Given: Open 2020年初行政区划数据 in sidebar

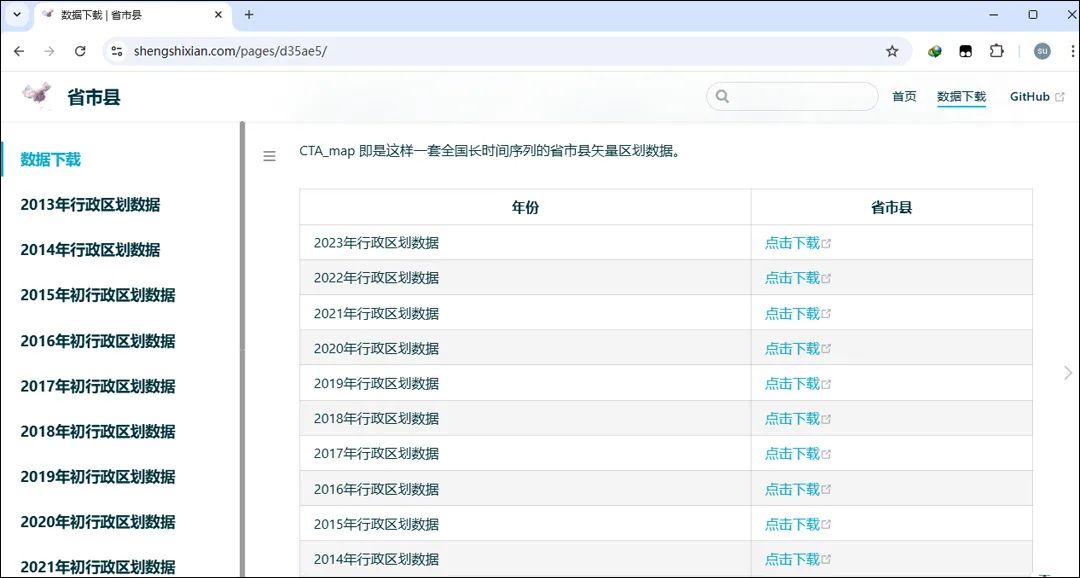Looking at the screenshot, I should [98, 522].
